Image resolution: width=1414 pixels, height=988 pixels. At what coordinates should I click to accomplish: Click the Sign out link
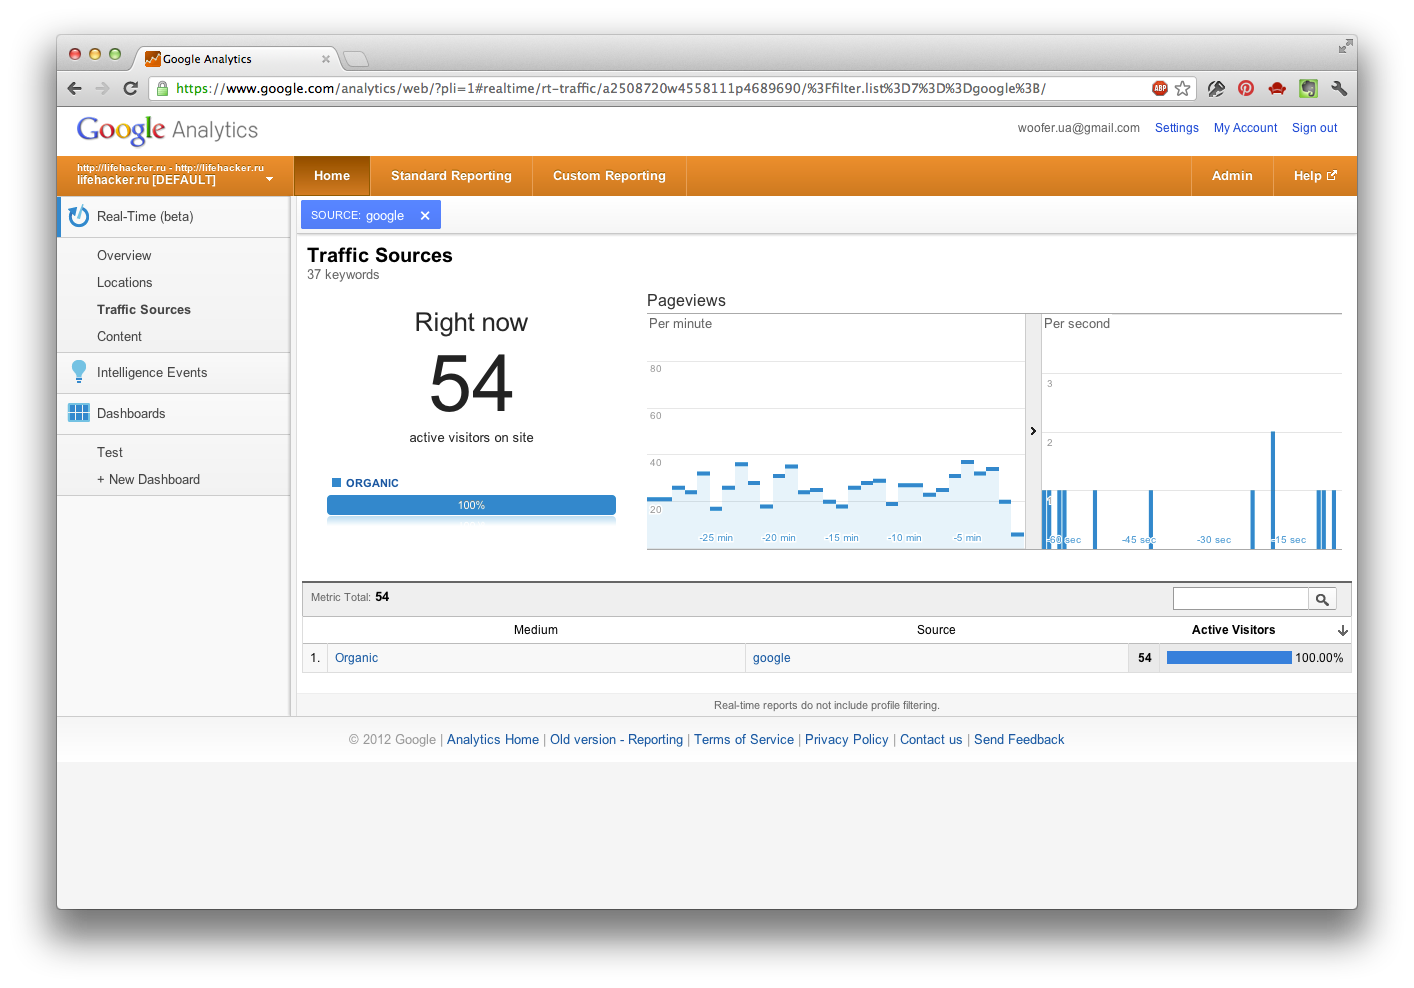1314,128
